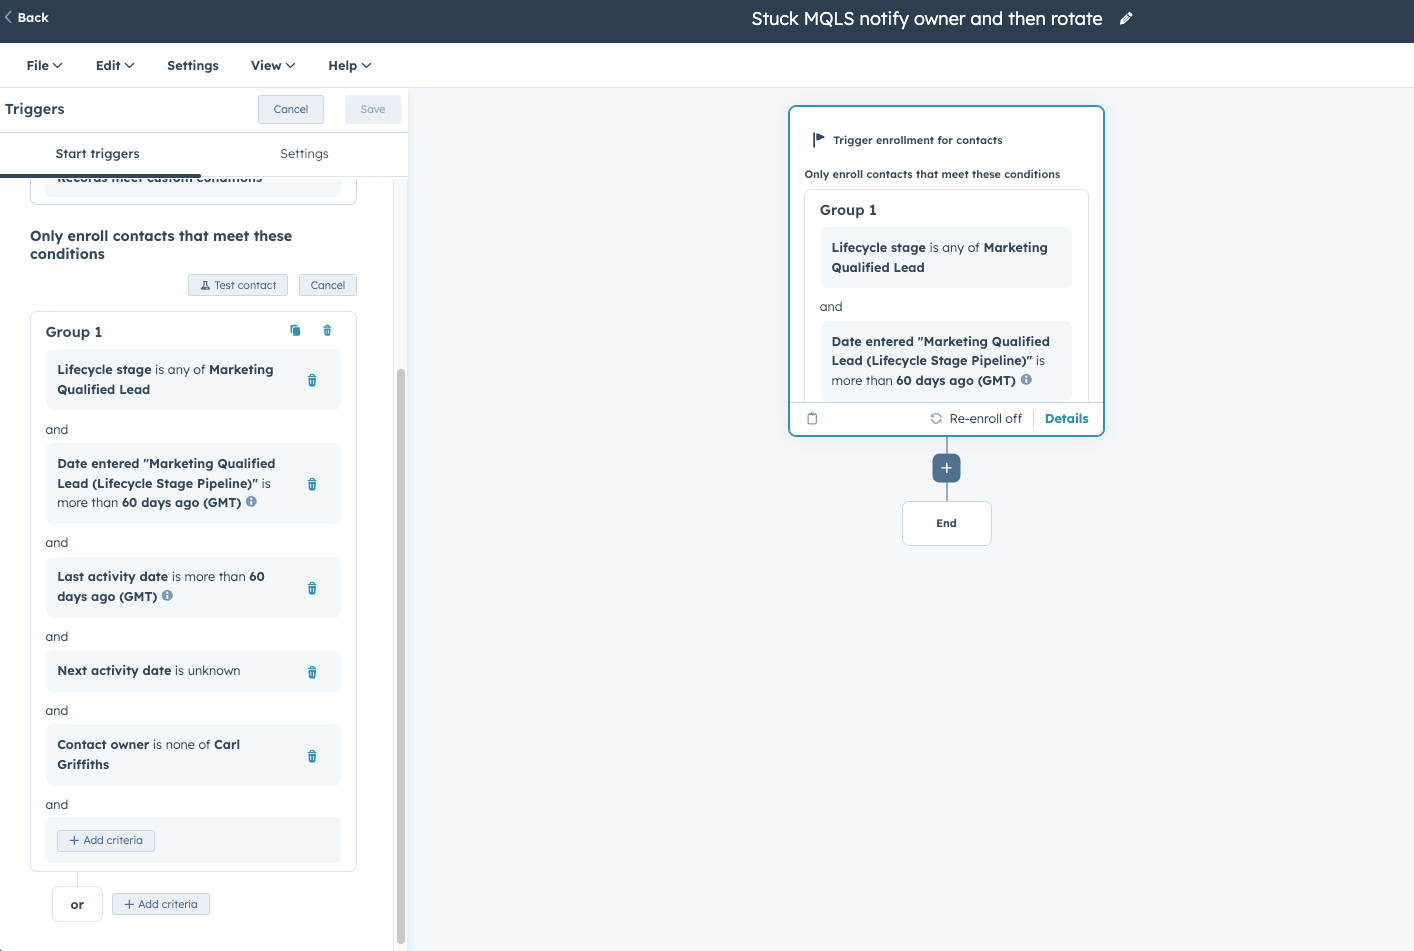Screen dimensions: 1414x951
Task: Click the triggers panel vertical scrollbar
Action: coord(401,650)
